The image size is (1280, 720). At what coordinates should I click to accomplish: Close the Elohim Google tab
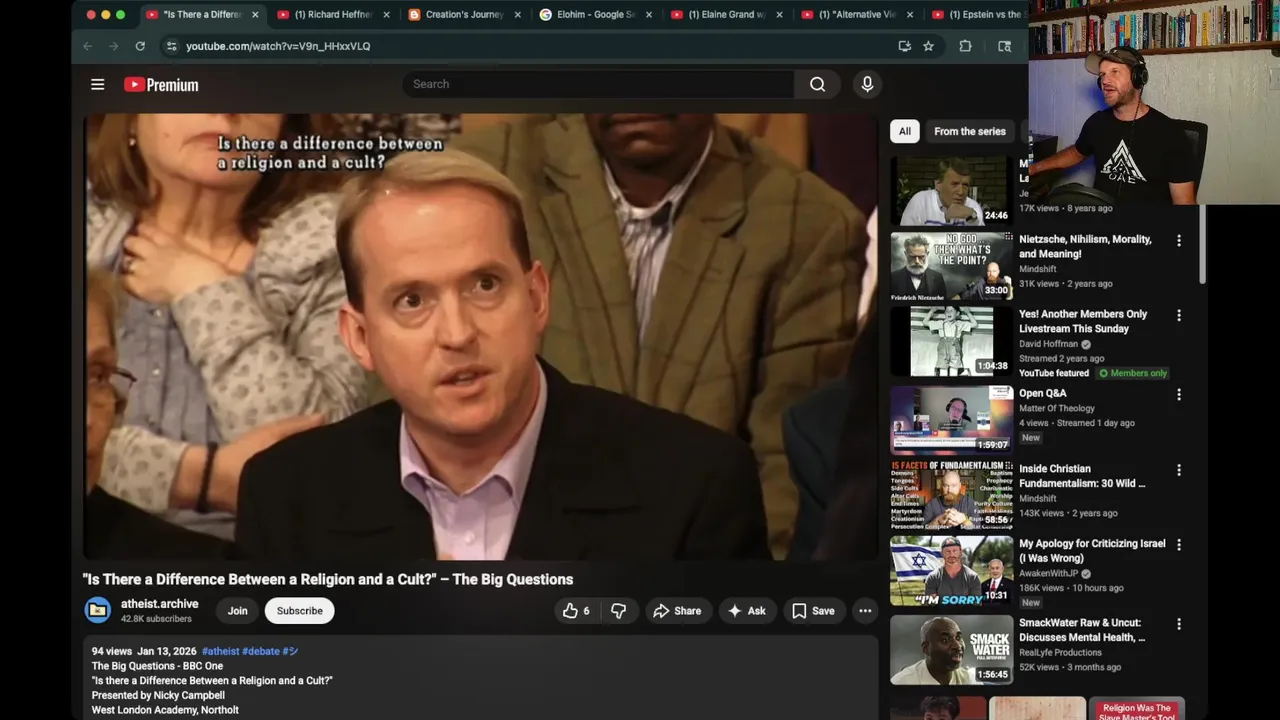point(649,15)
